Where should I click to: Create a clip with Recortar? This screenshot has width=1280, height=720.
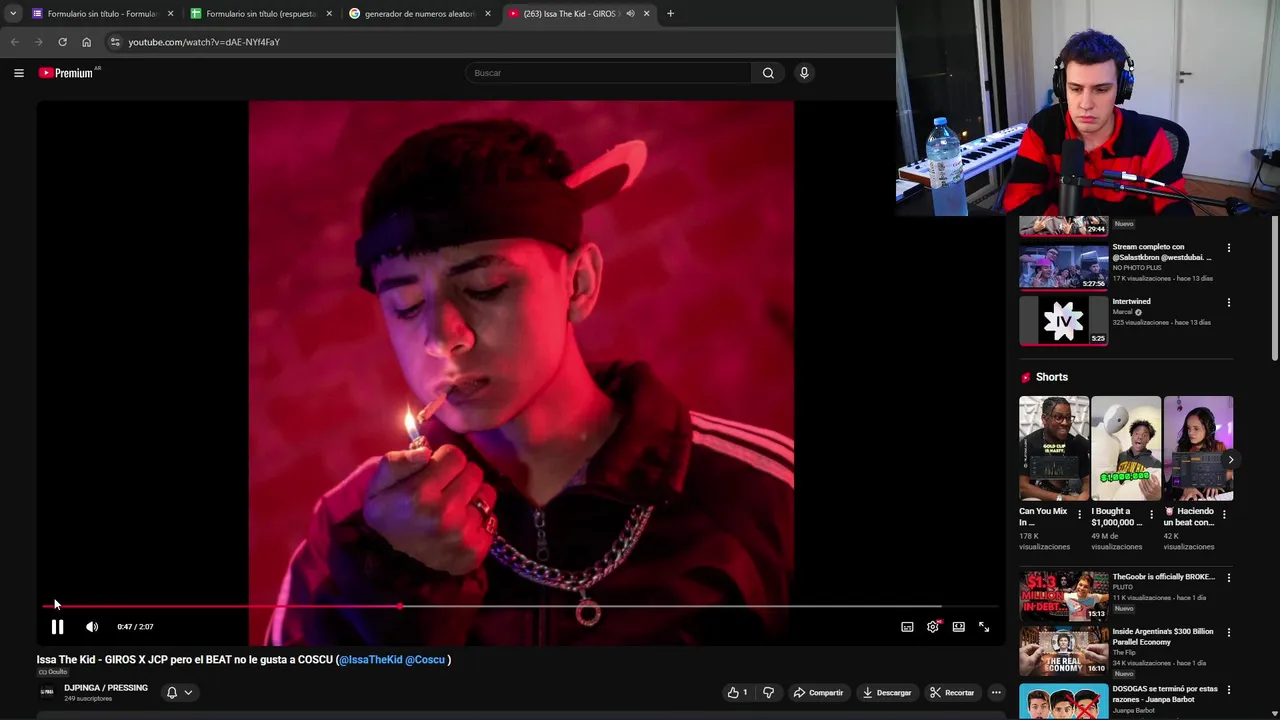pyautogui.click(x=952, y=692)
